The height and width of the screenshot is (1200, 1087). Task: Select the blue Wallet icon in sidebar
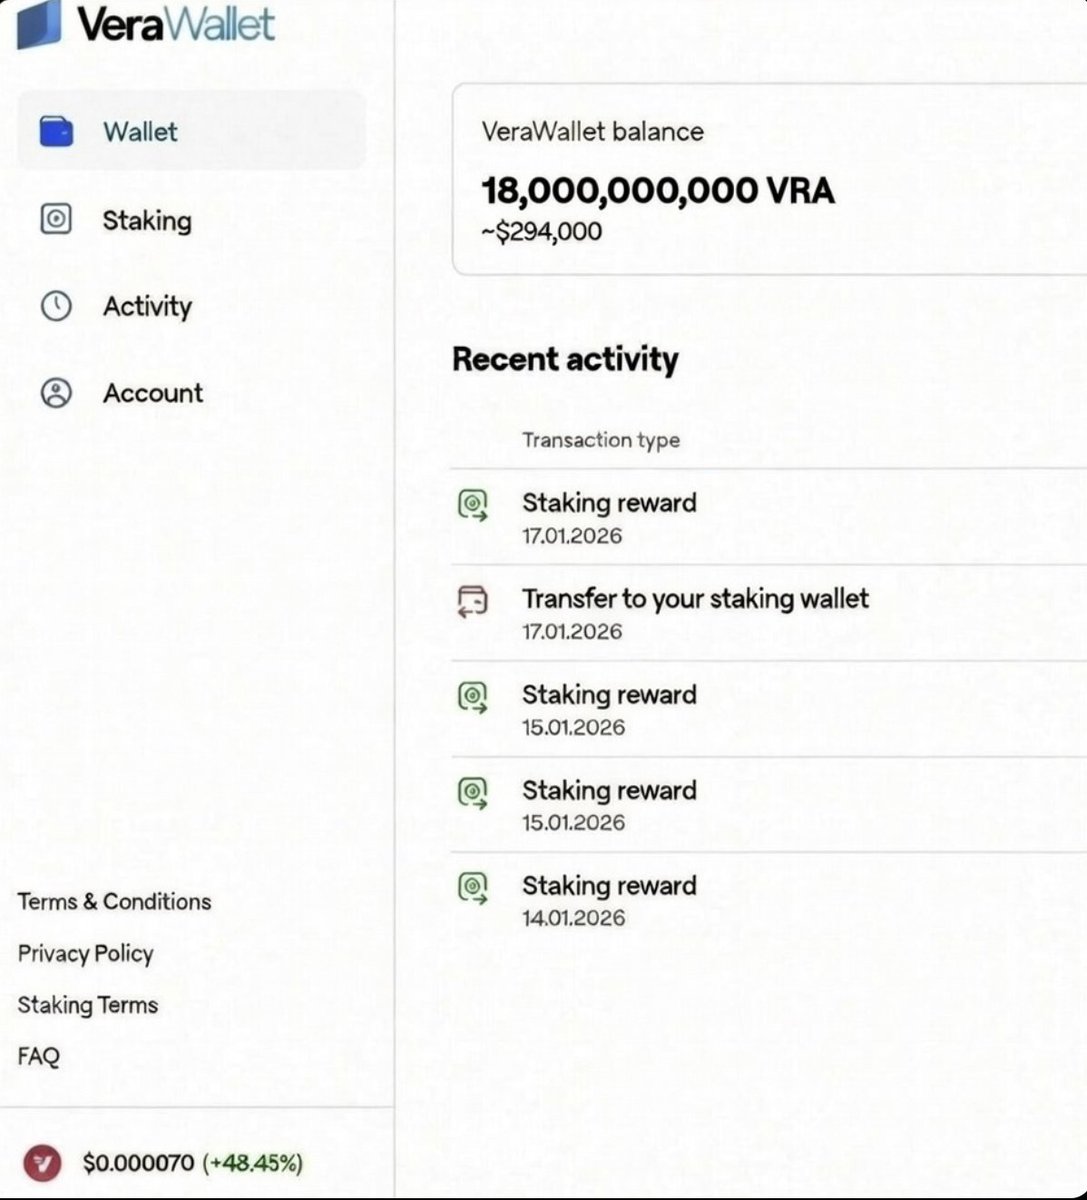pos(56,131)
